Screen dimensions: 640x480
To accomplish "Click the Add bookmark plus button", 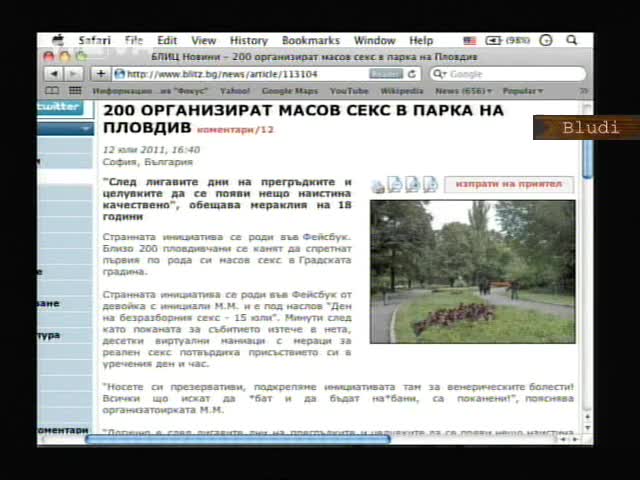I will click(x=100, y=74).
